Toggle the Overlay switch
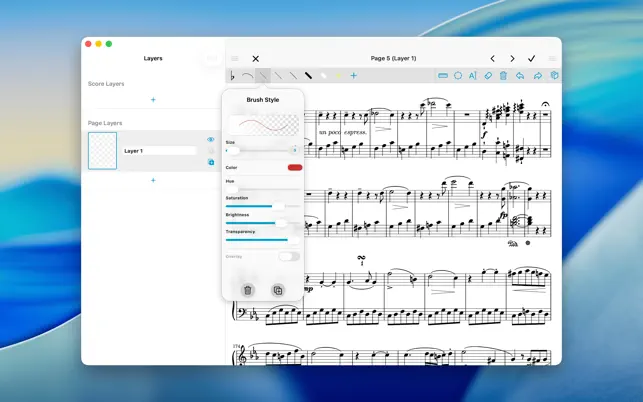Image resolution: width=643 pixels, height=402 pixels. (x=289, y=256)
